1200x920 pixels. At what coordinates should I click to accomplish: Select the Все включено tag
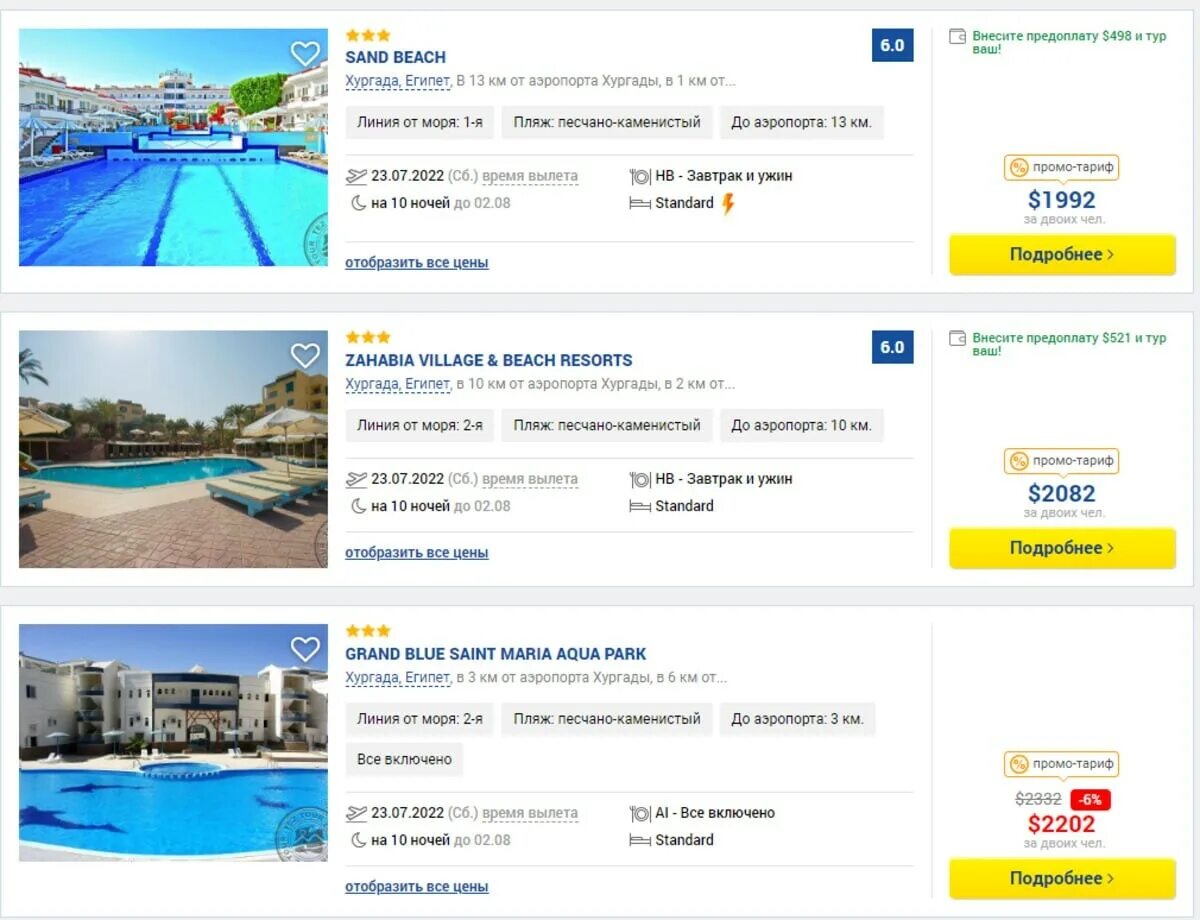[x=404, y=759]
